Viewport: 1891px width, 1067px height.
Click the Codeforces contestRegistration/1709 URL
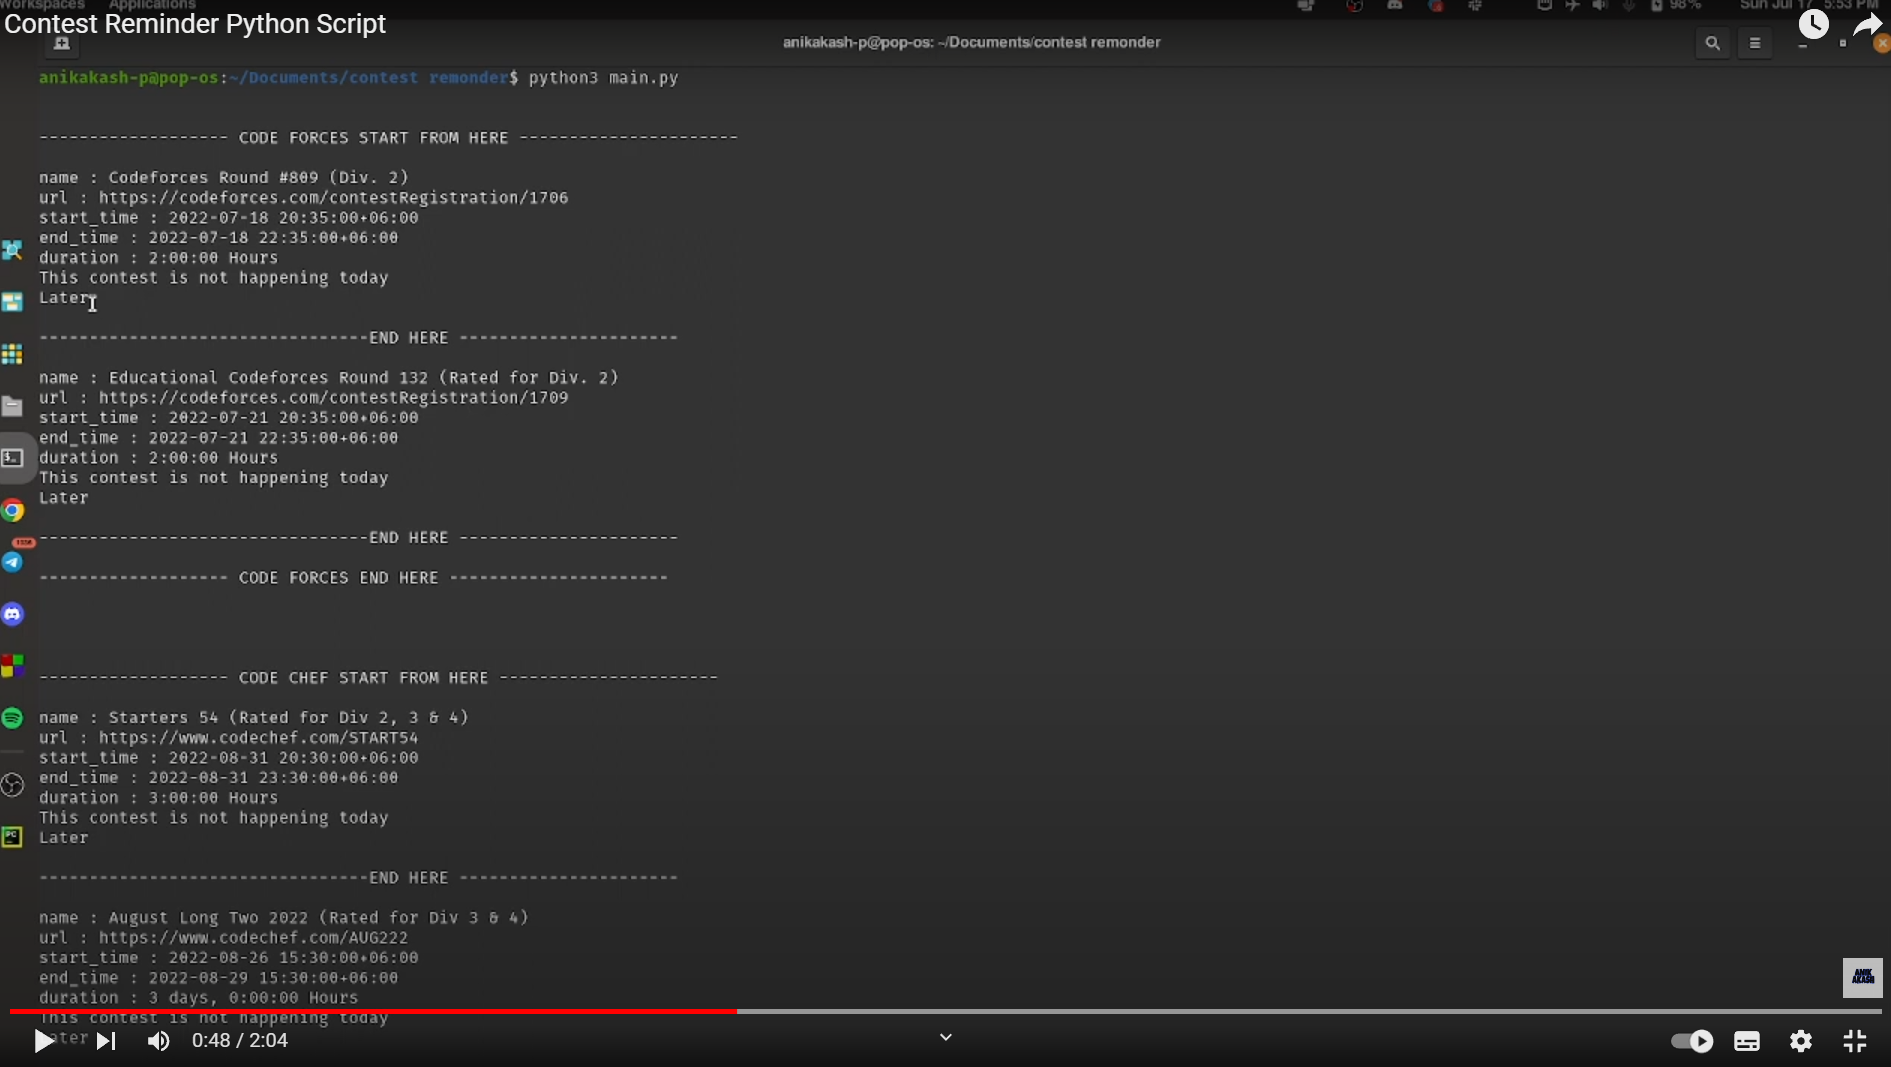click(x=333, y=398)
